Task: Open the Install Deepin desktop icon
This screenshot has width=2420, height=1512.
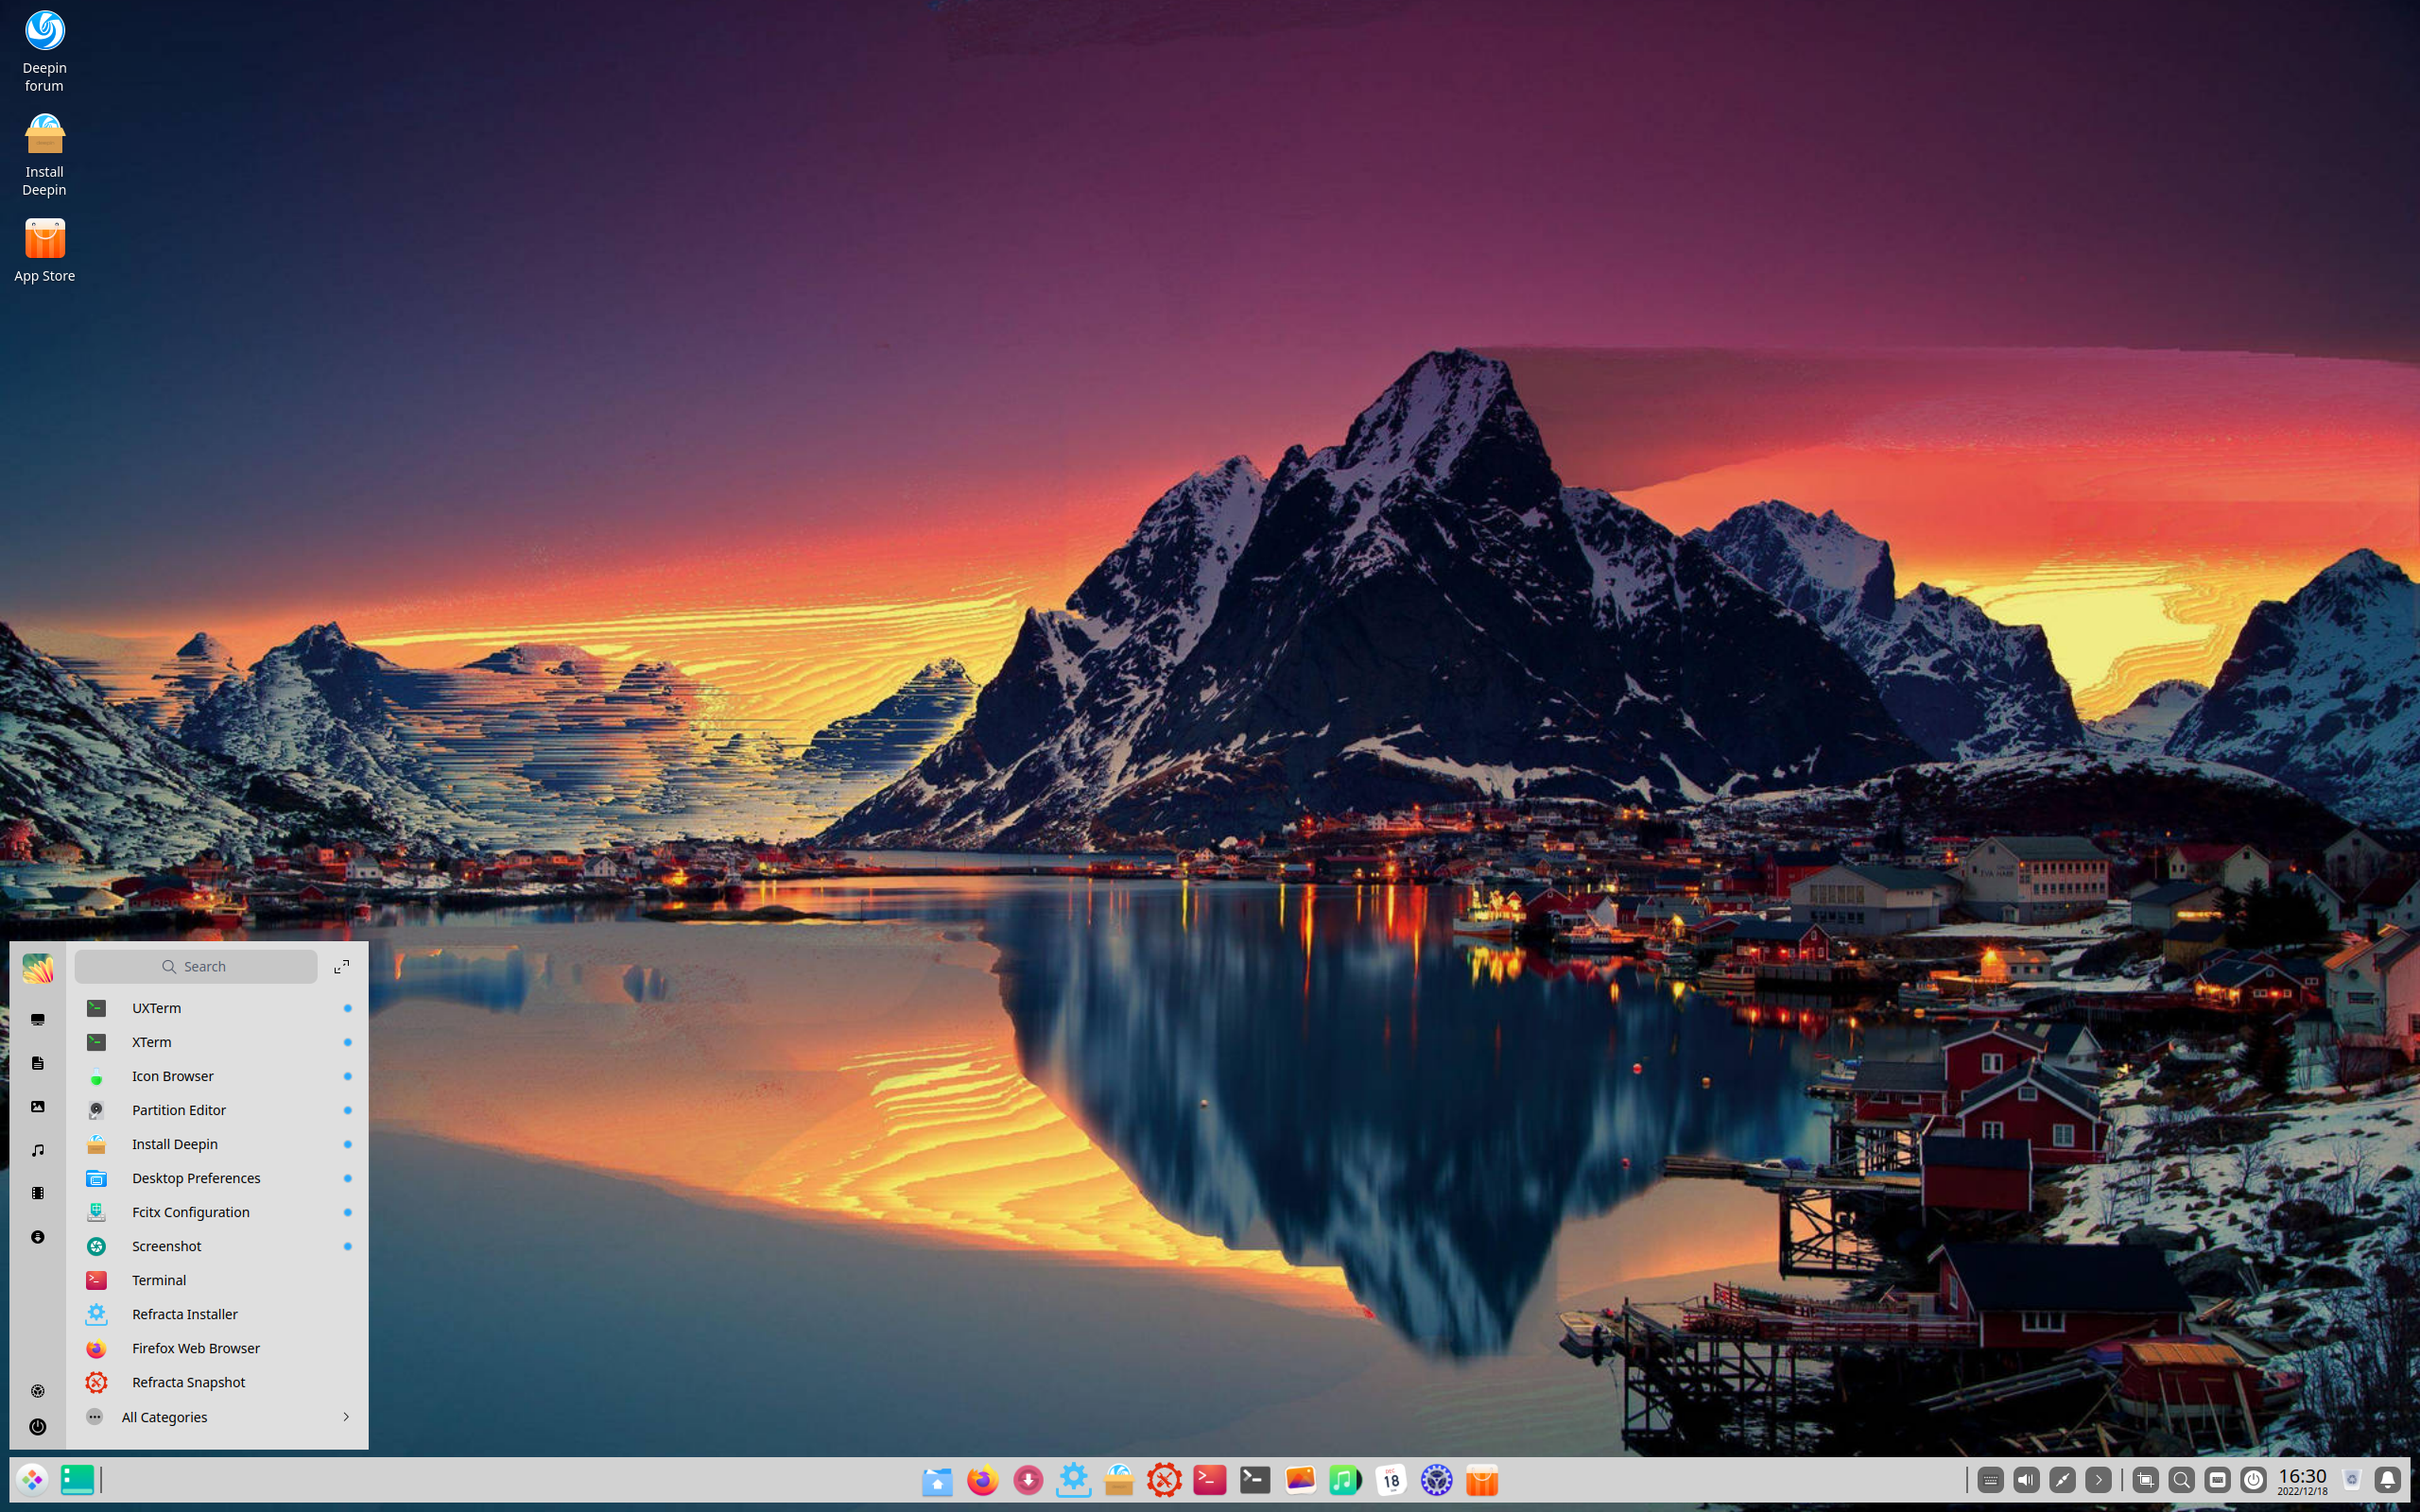Action: 44,154
